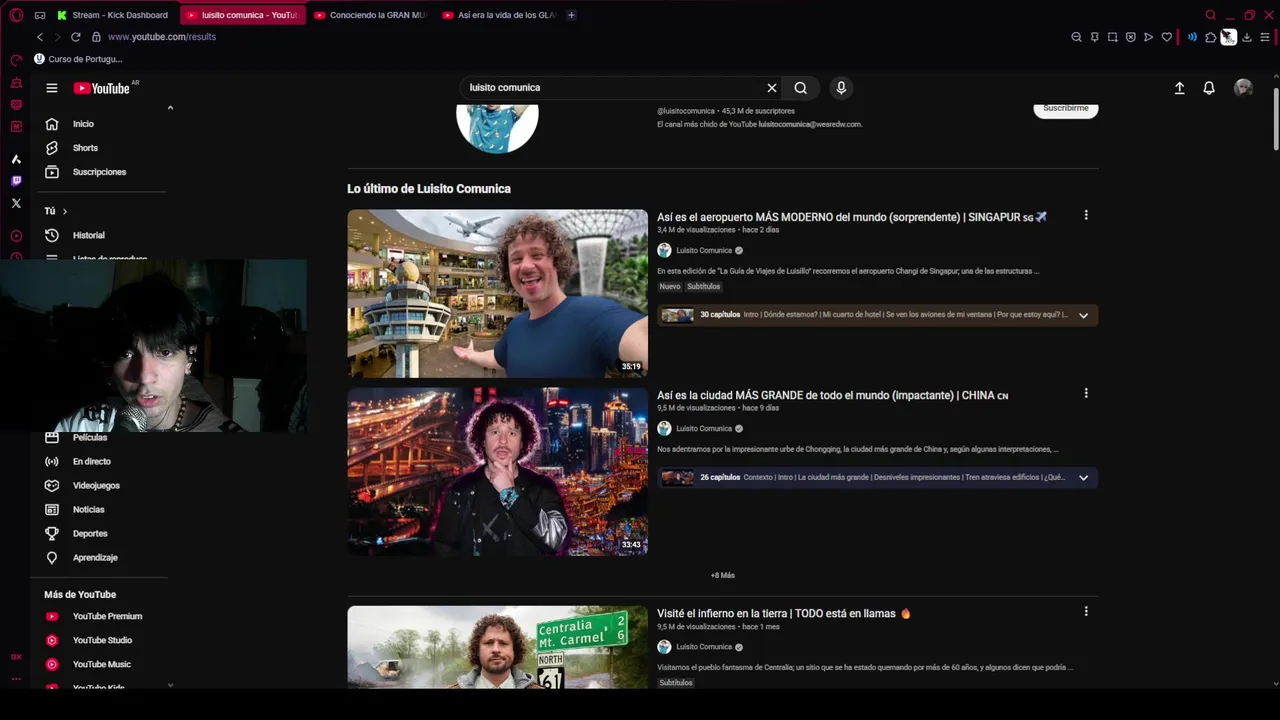Viewport: 1280px width, 720px height.
Task: Click the sidebar scroll-up arrow
Action: coord(170,108)
